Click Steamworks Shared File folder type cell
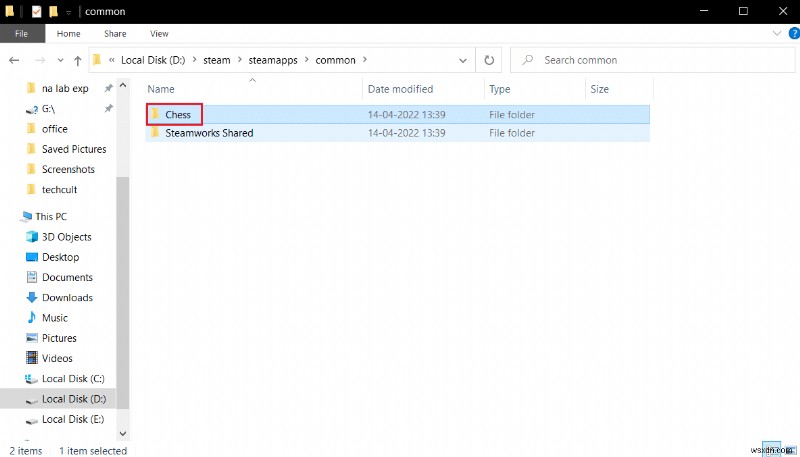 (x=512, y=133)
